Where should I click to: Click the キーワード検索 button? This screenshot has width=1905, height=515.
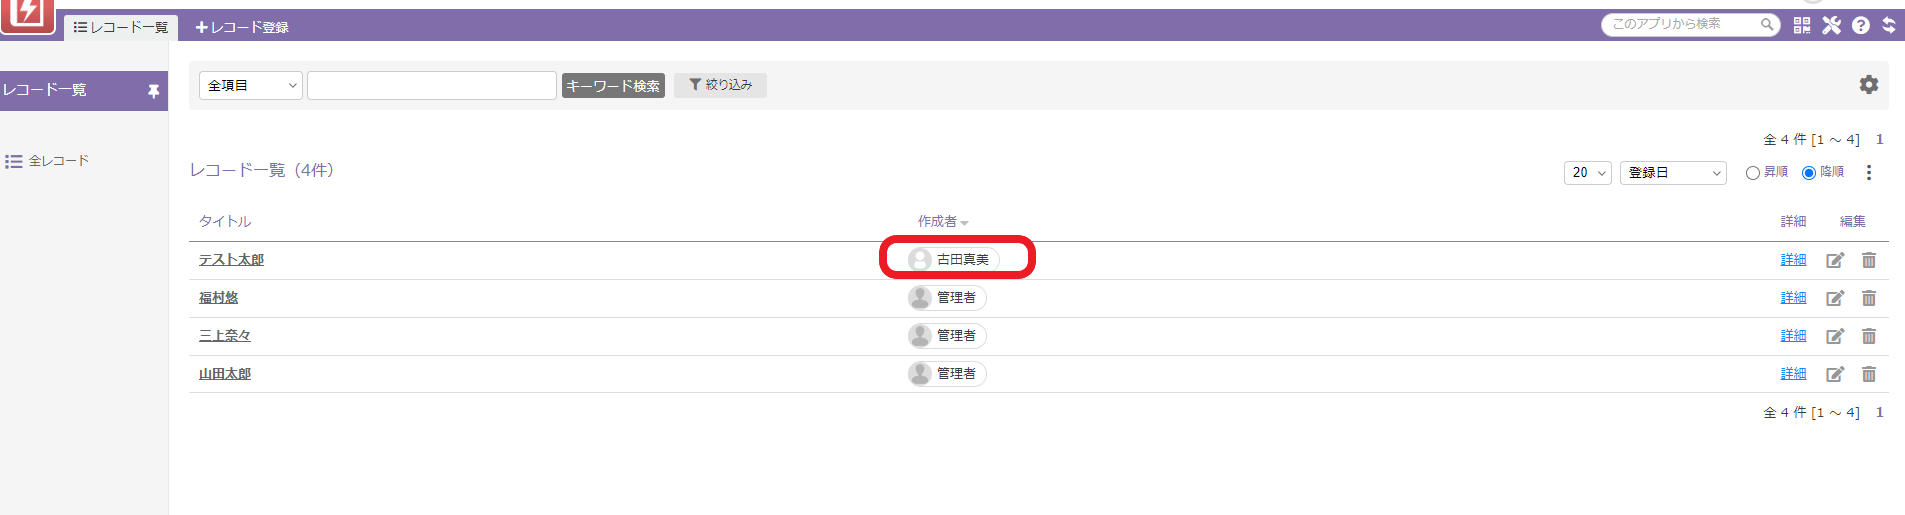(613, 86)
